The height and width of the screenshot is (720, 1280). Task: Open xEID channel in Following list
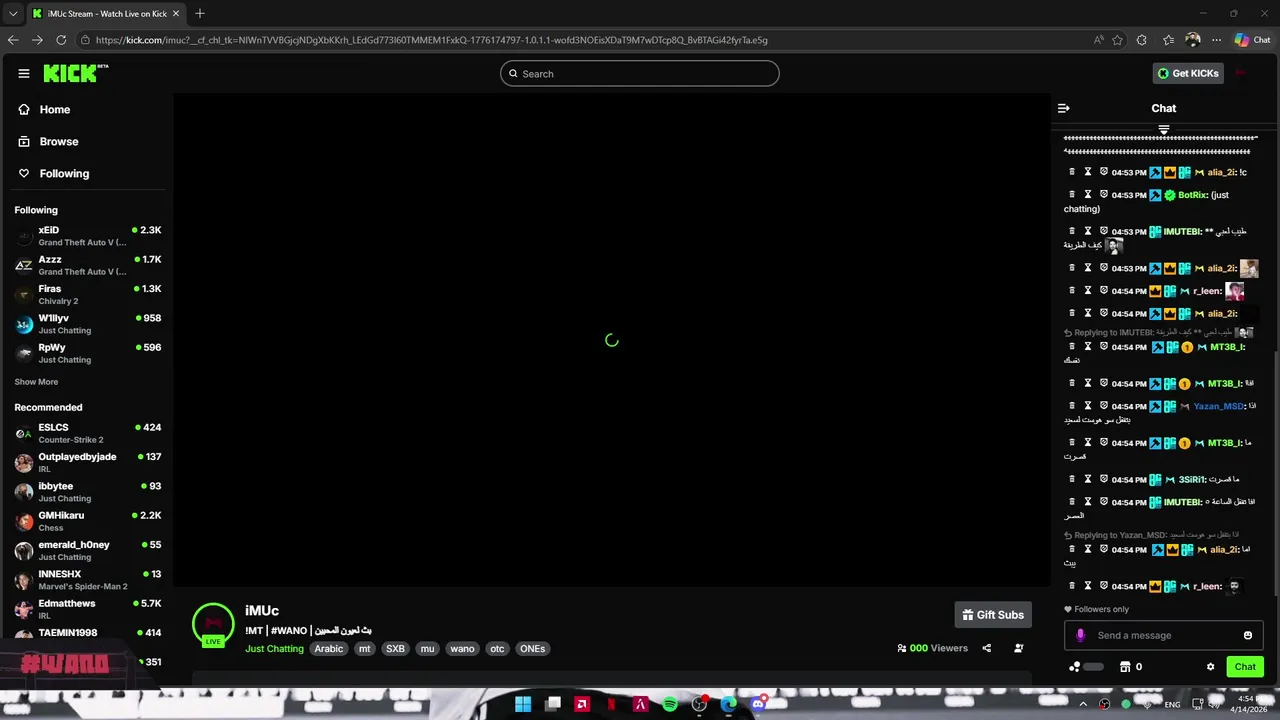88,236
